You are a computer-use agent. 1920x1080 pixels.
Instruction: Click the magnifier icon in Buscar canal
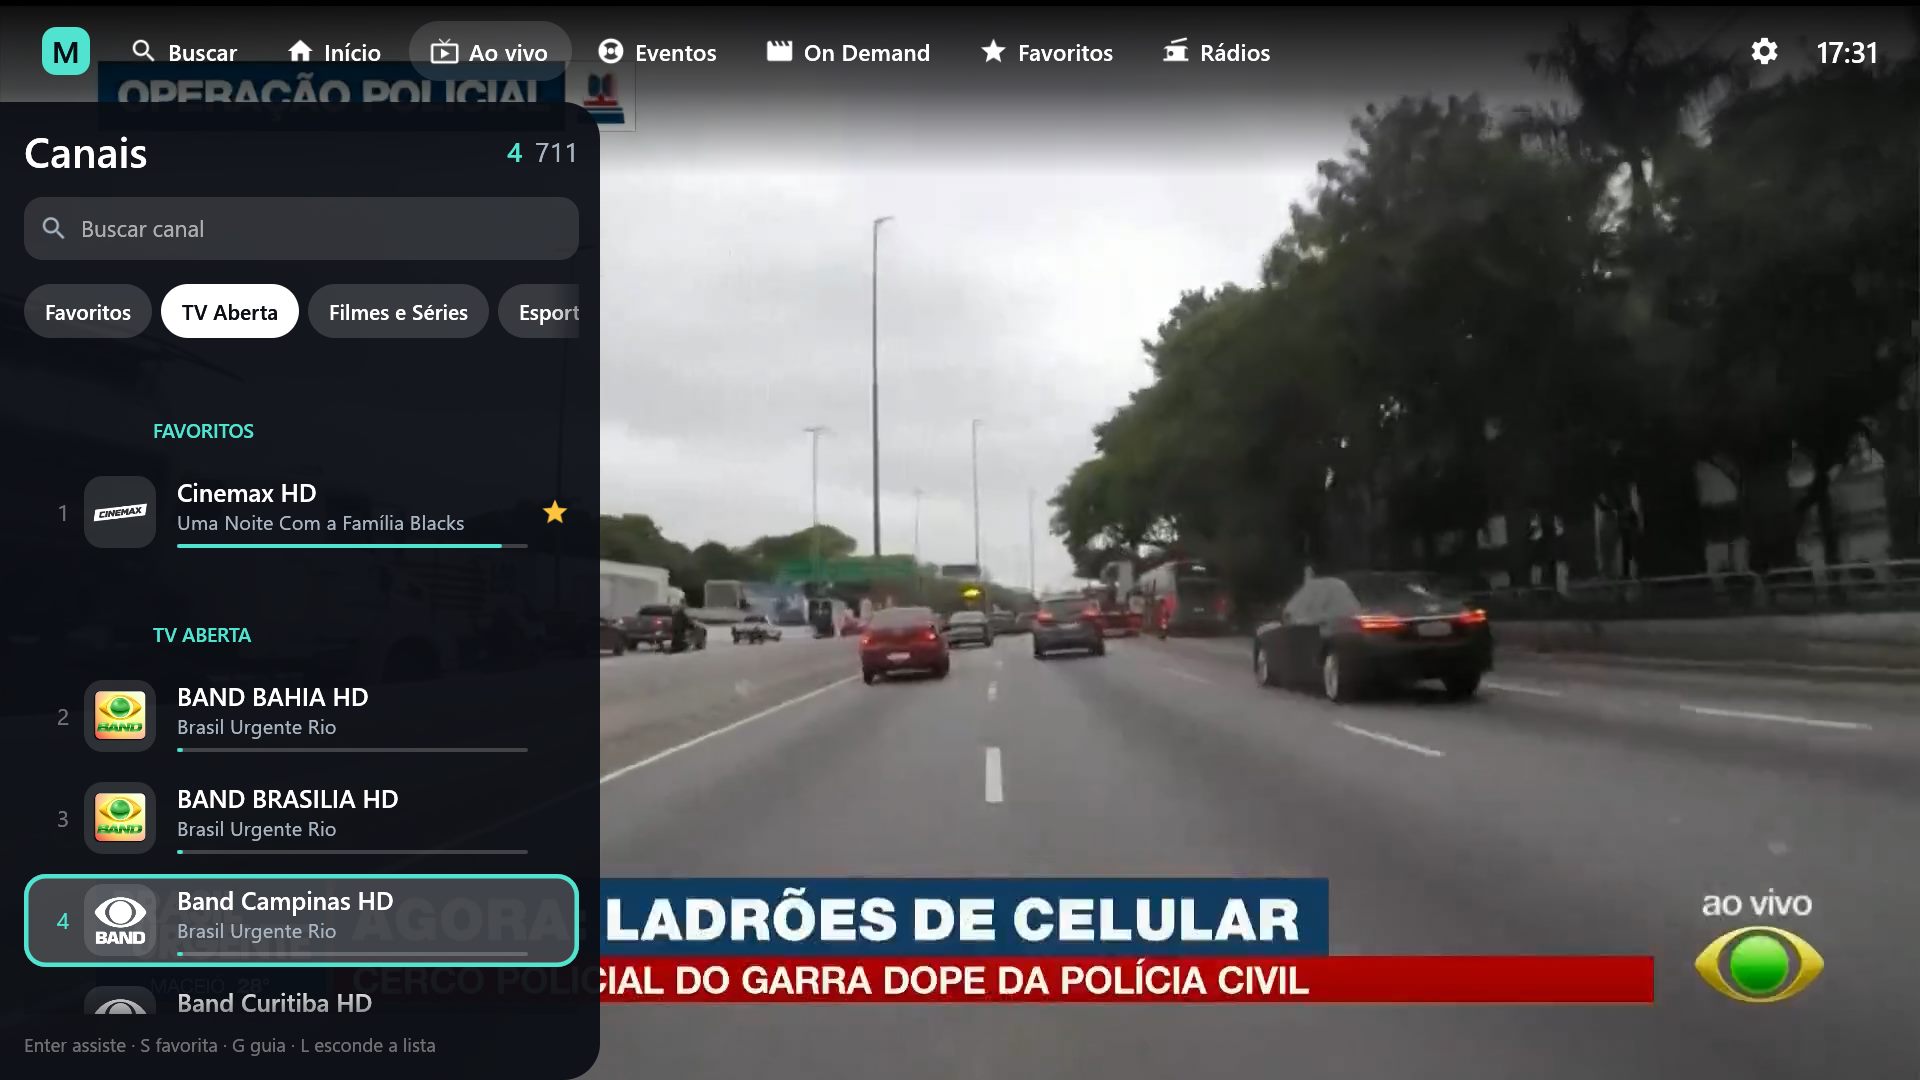click(x=54, y=229)
